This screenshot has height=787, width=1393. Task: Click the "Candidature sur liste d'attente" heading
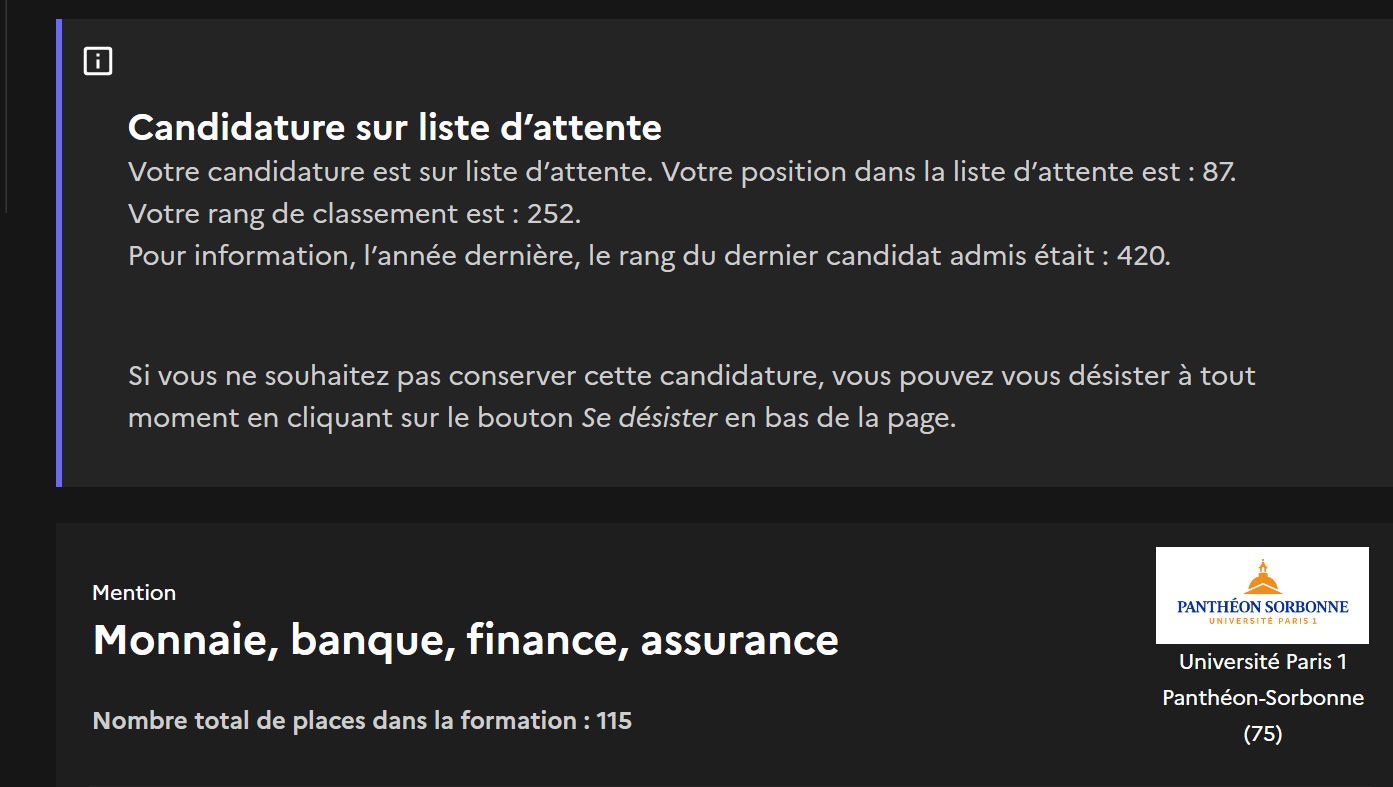tap(395, 128)
